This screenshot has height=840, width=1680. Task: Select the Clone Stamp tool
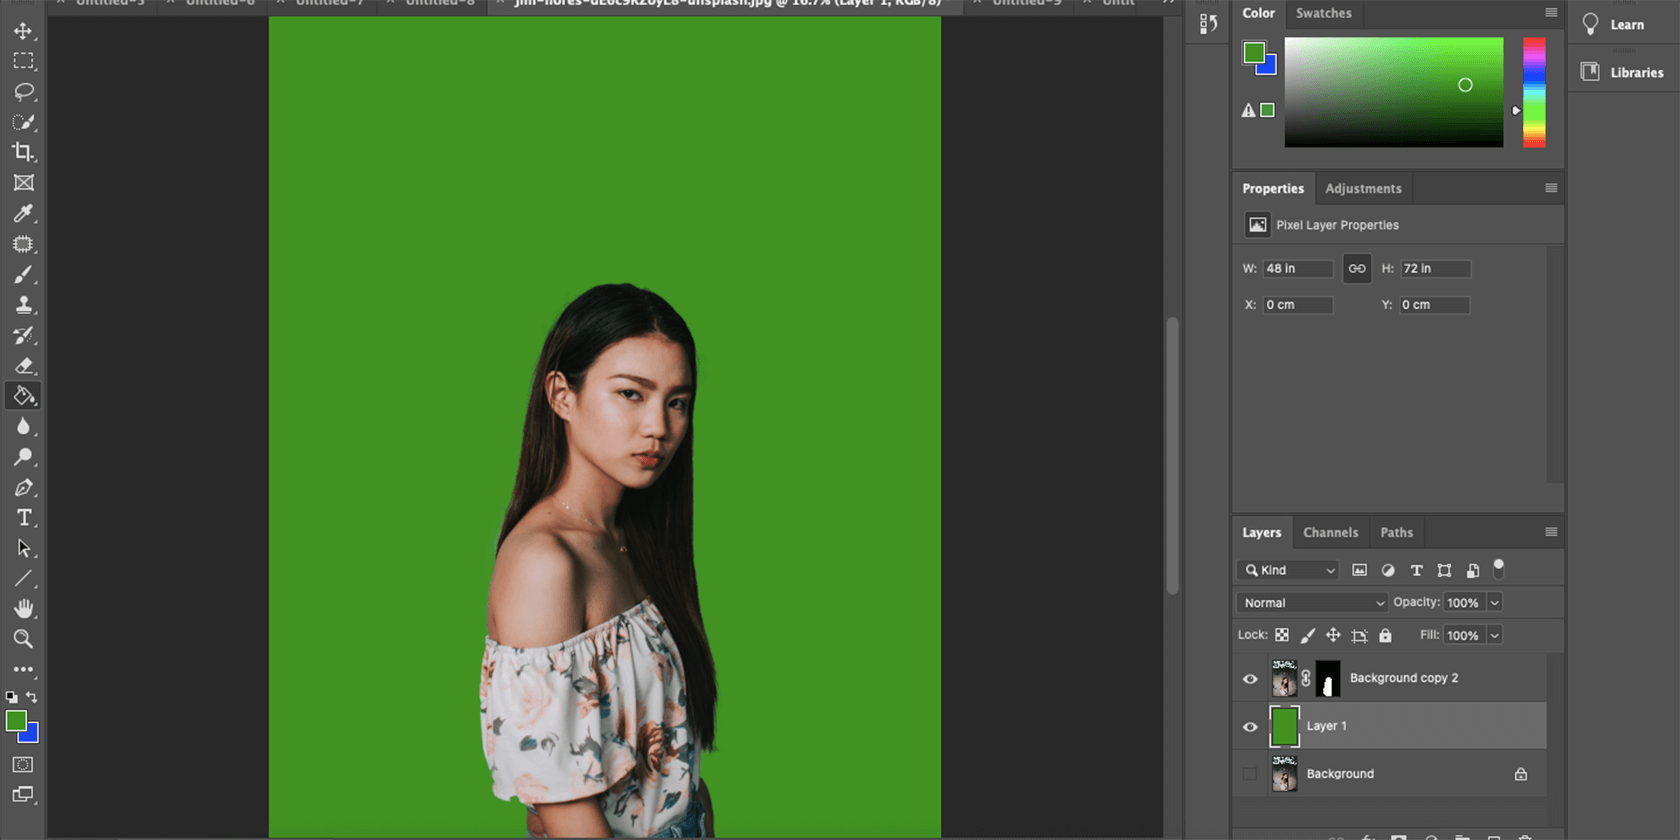pyautogui.click(x=23, y=305)
